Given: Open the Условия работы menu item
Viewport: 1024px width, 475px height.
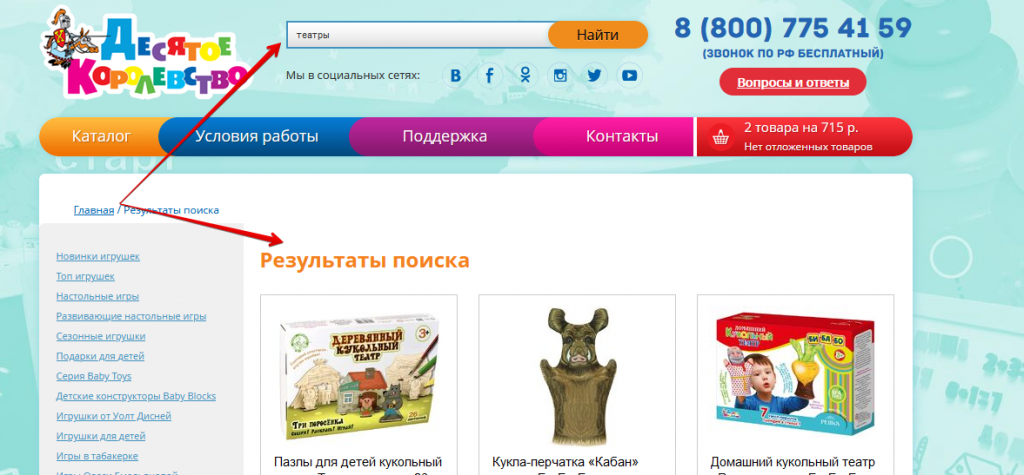Looking at the screenshot, I should tap(257, 137).
